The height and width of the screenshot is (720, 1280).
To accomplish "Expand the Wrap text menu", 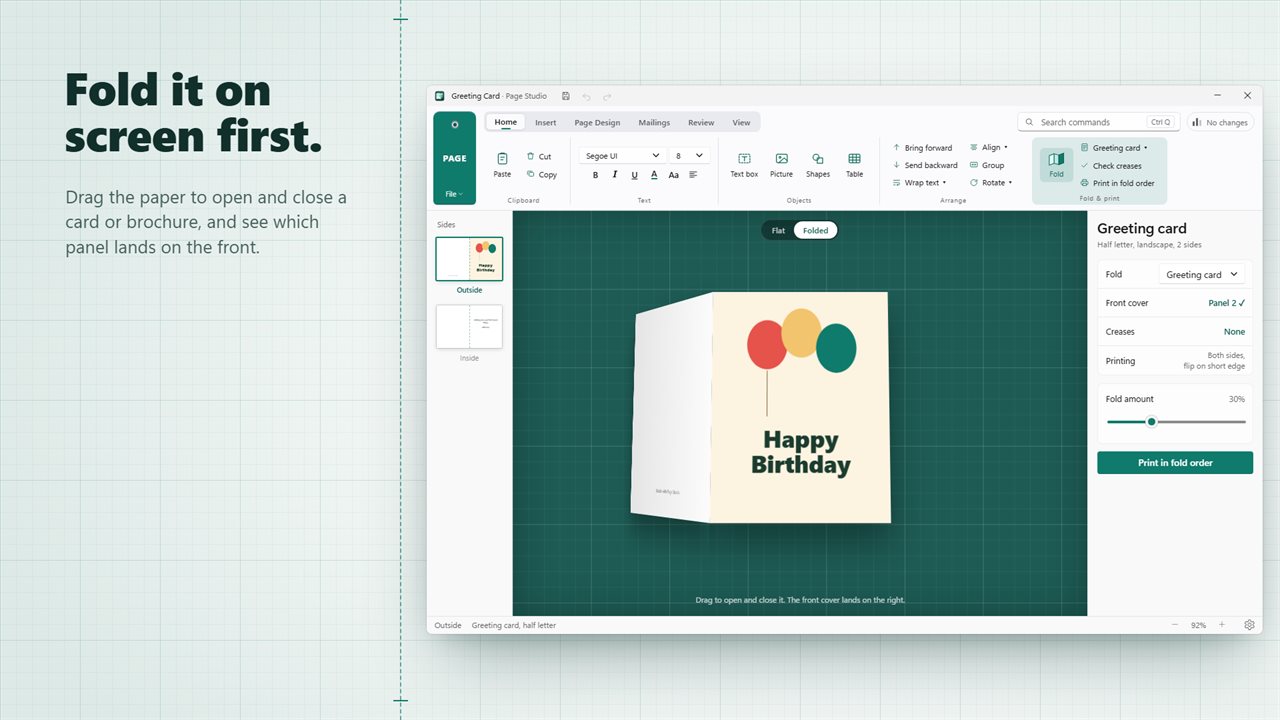I will 919,183.
